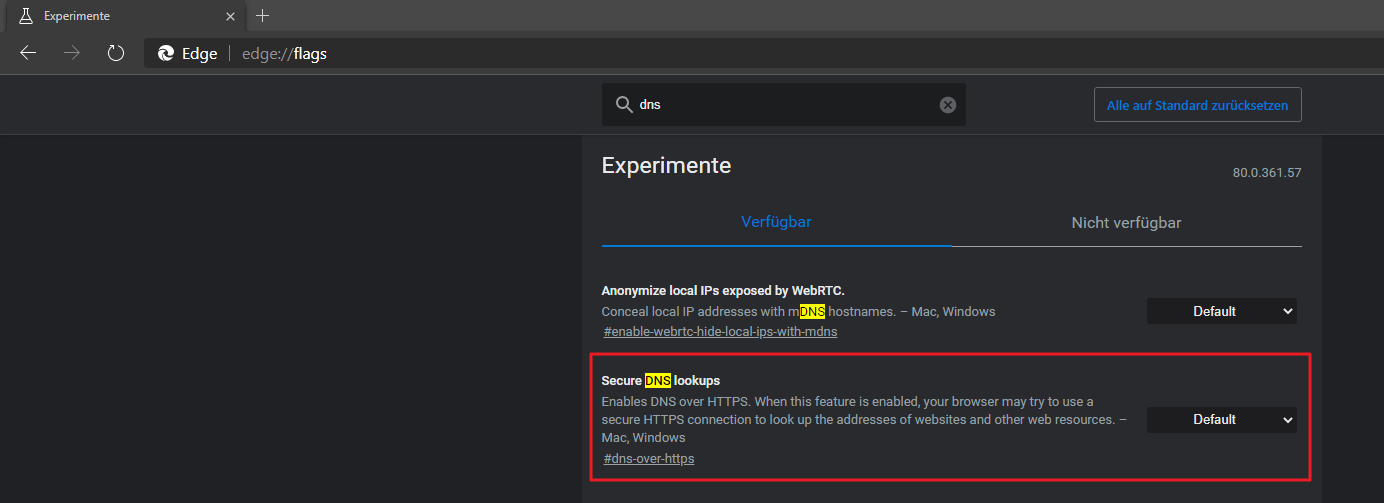Click the Anonymize local IPs exposed by WebRTC title
Screen dimensions: 1384x503
point(723,291)
